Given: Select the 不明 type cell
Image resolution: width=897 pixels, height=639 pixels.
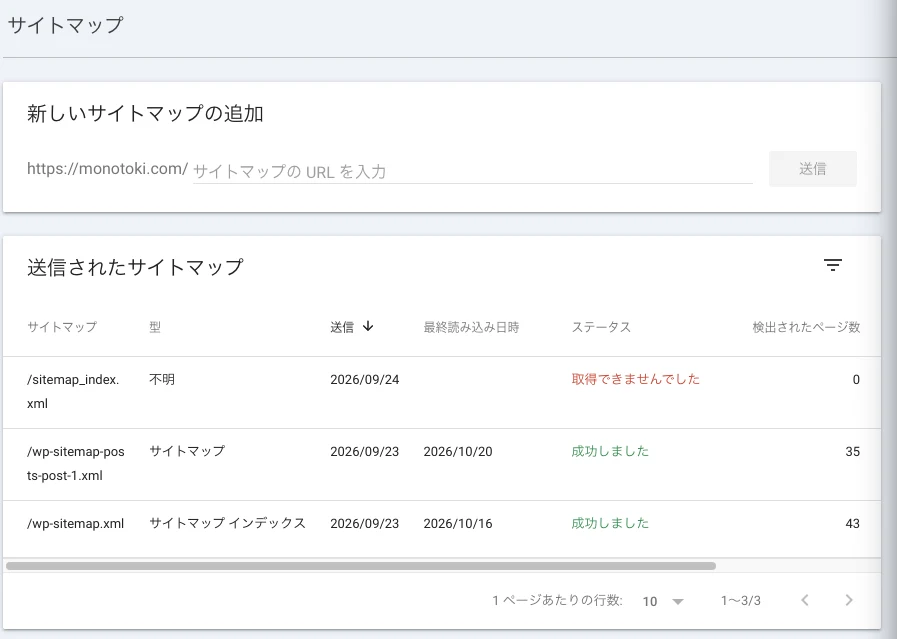Looking at the screenshot, I should tap(162, 379).
